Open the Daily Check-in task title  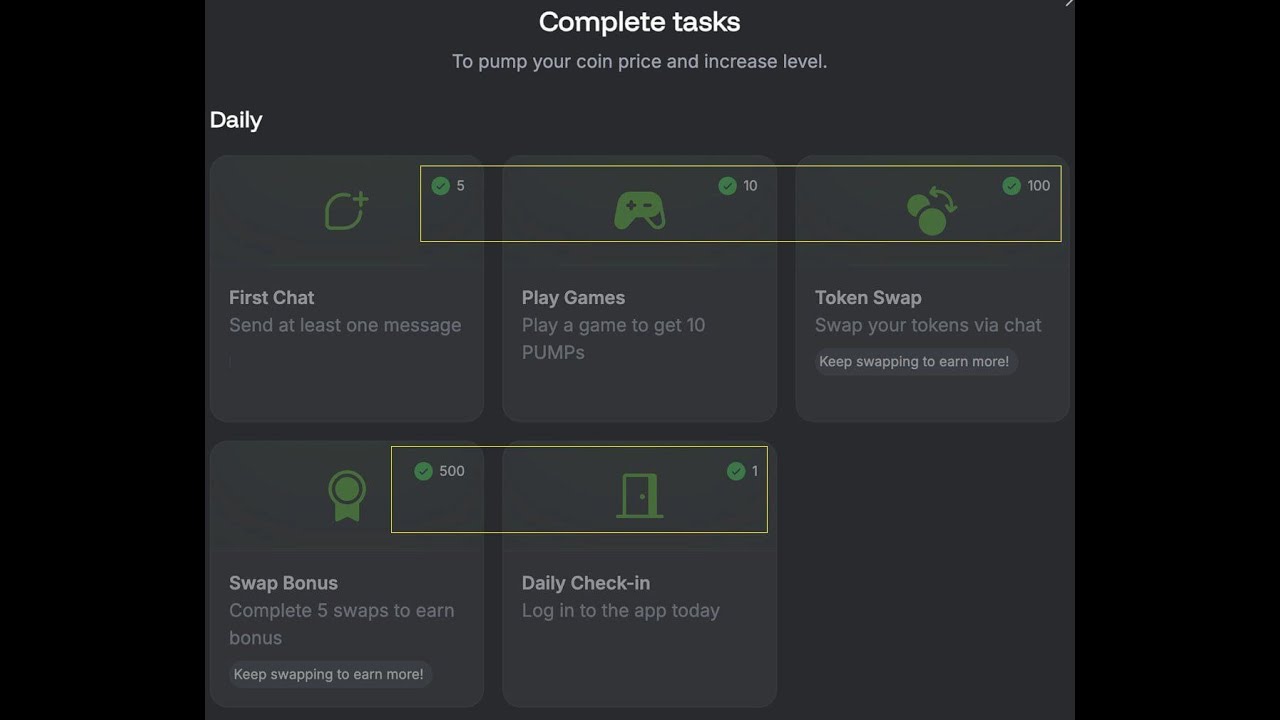(586, 583)
